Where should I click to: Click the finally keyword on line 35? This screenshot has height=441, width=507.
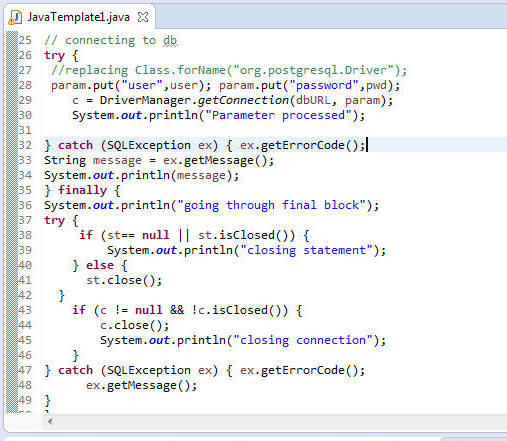82,190
